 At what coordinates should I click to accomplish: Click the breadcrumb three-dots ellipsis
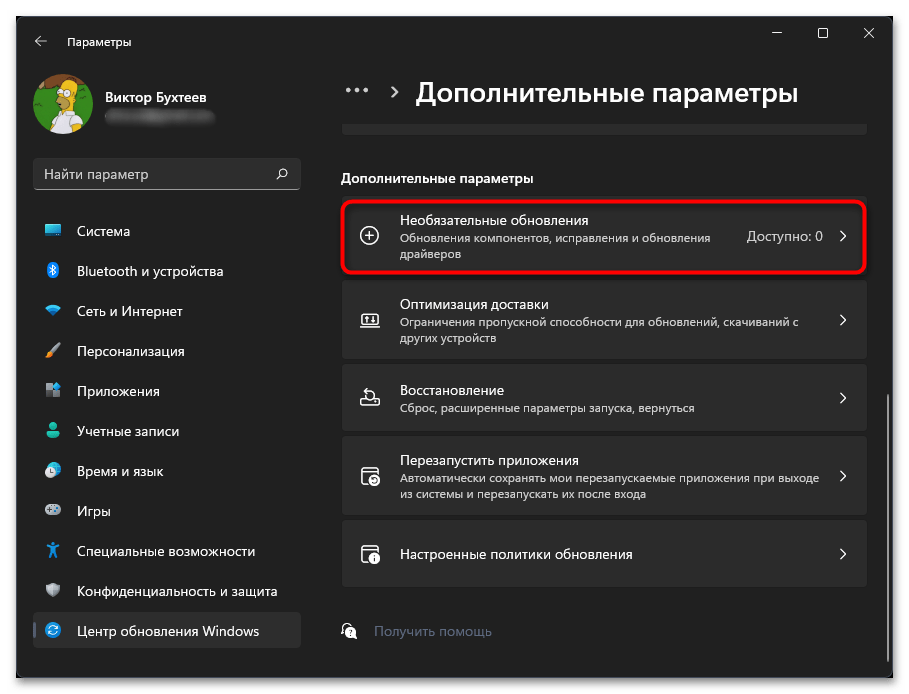click(x=357, y=90)
